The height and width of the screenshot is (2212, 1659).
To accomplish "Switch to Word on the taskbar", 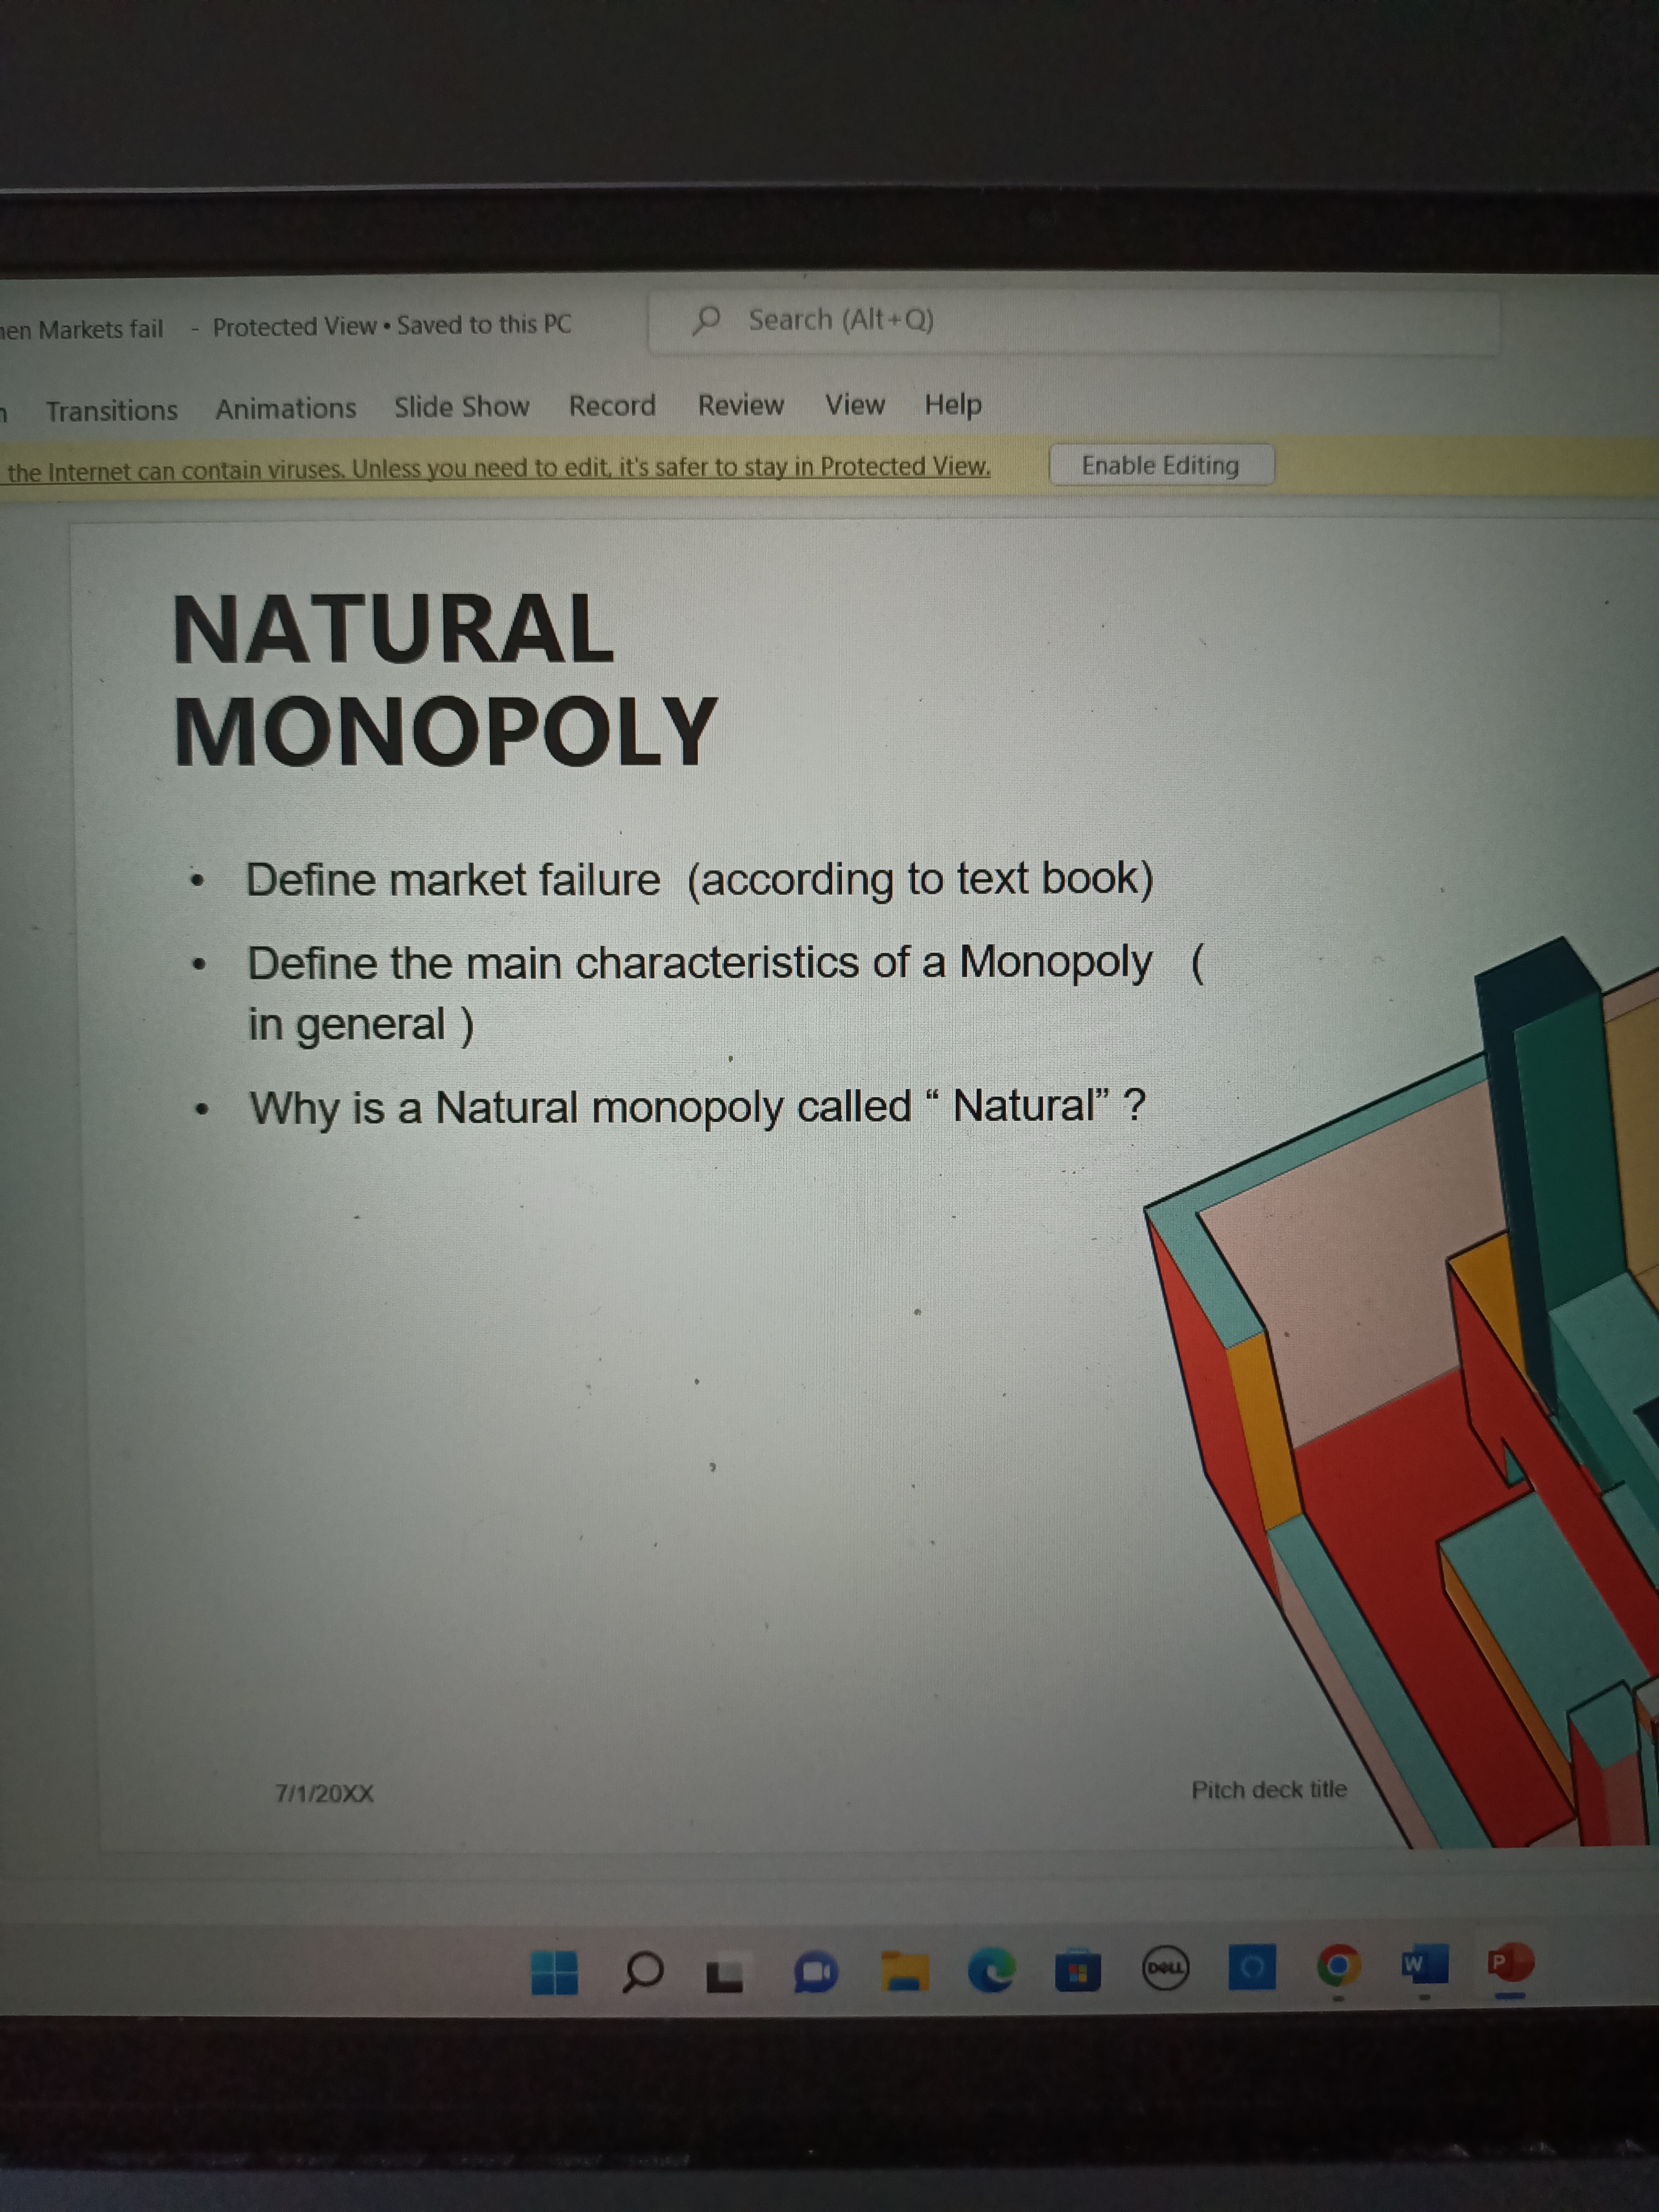I will 1424,1964.
